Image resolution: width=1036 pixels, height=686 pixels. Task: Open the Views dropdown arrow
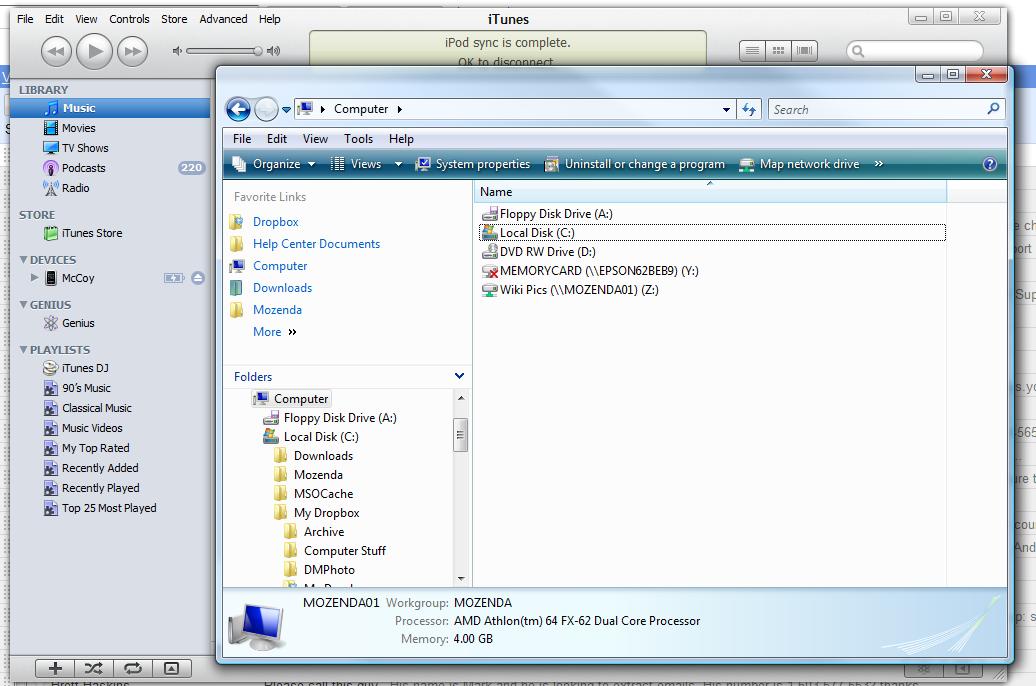click(x=398, y=164)
